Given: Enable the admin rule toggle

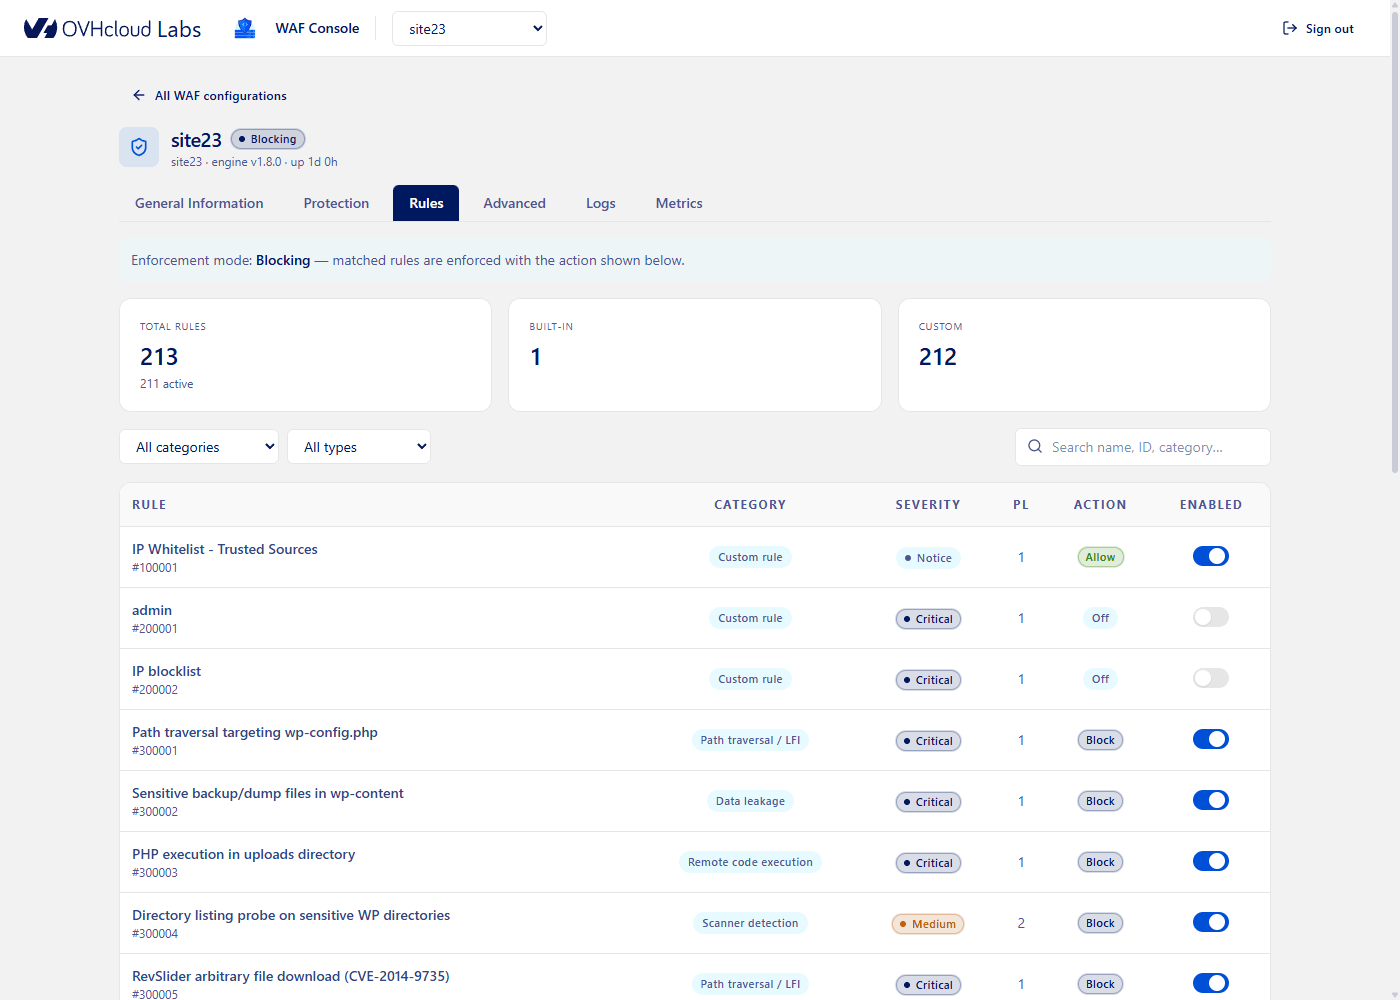Looking at the screenshot, I should coord(1210,617).
